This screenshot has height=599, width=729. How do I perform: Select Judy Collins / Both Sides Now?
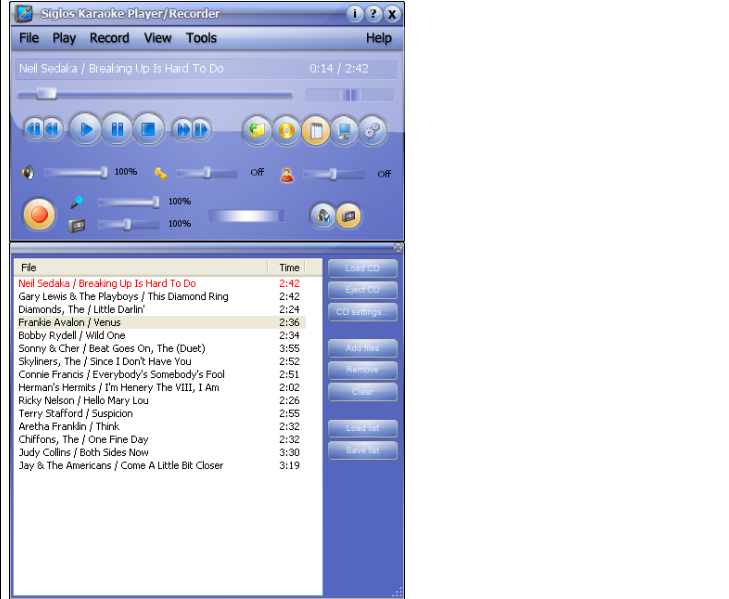(161, 453)
